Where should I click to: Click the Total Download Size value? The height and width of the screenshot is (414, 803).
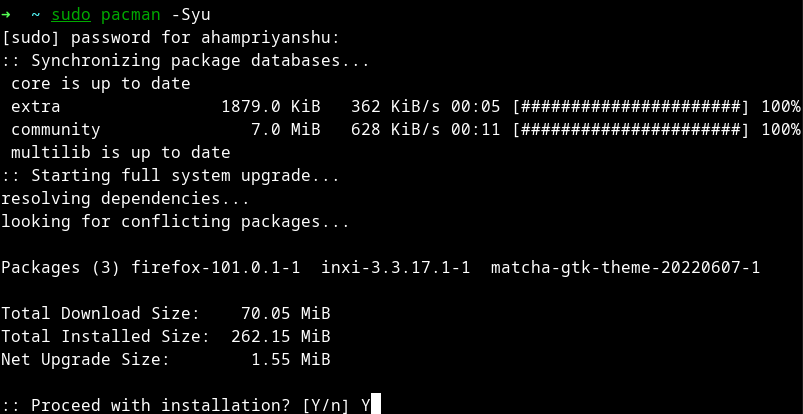point(285,313)
